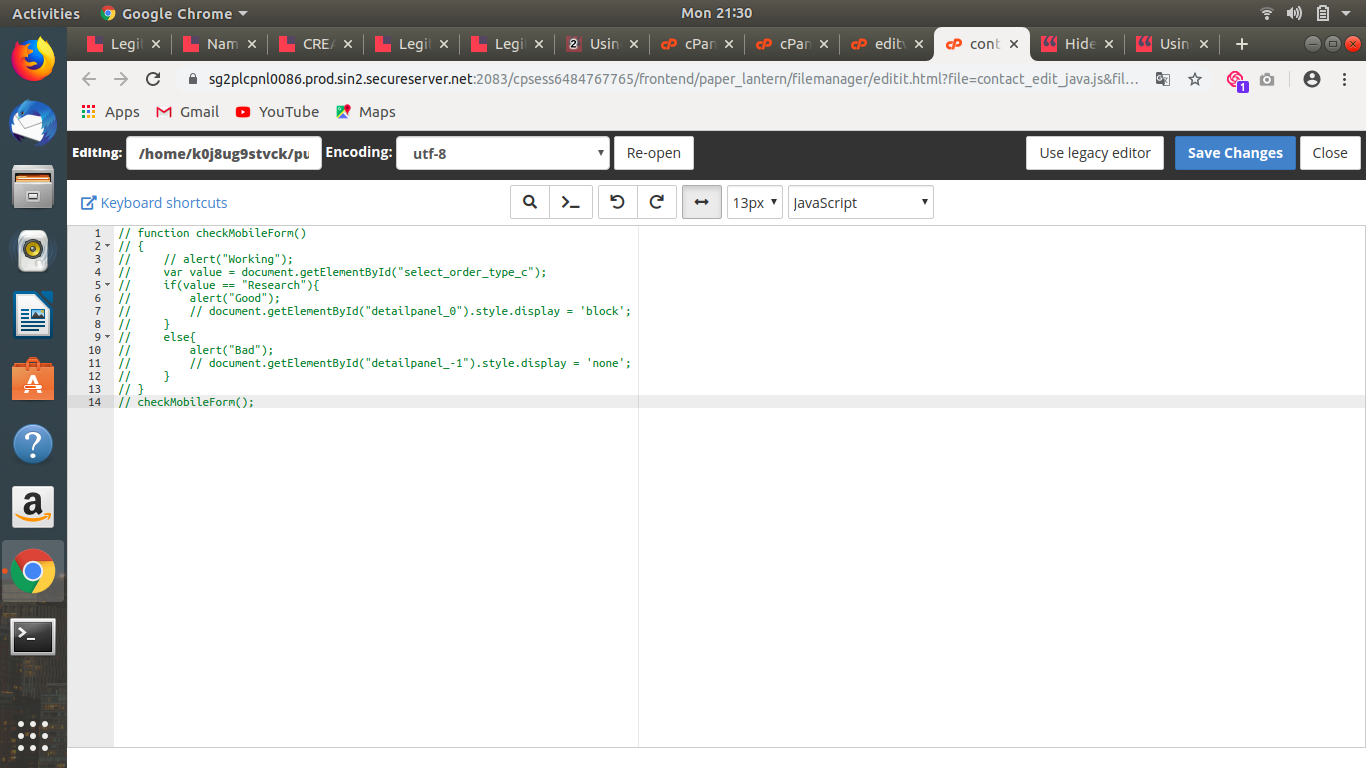The height and width of the screenshot is (768, 1366).
Task: Open the JavaScript language mode dropdown
Action: [x=860, y=202]
